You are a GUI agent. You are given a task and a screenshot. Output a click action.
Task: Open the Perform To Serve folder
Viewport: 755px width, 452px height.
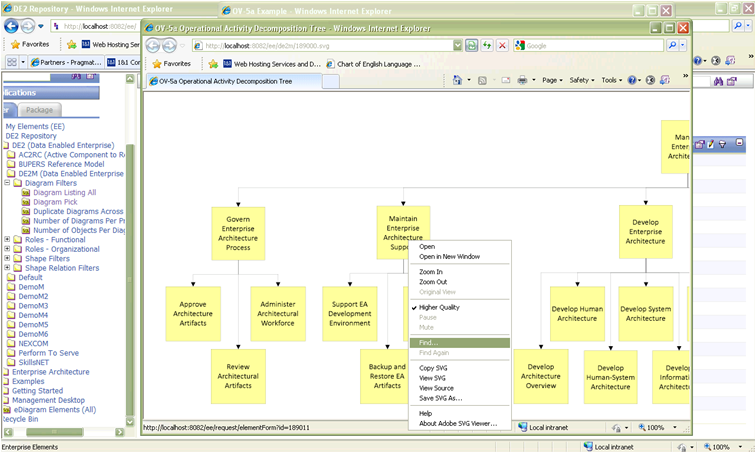[48, 353]
